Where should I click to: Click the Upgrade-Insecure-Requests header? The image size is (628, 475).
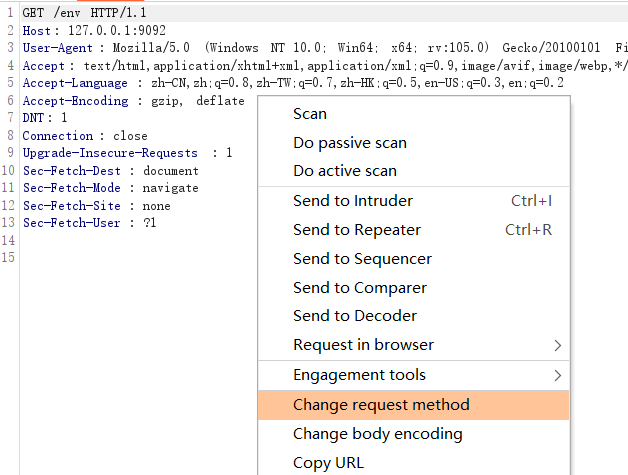(x=110, y=153)
